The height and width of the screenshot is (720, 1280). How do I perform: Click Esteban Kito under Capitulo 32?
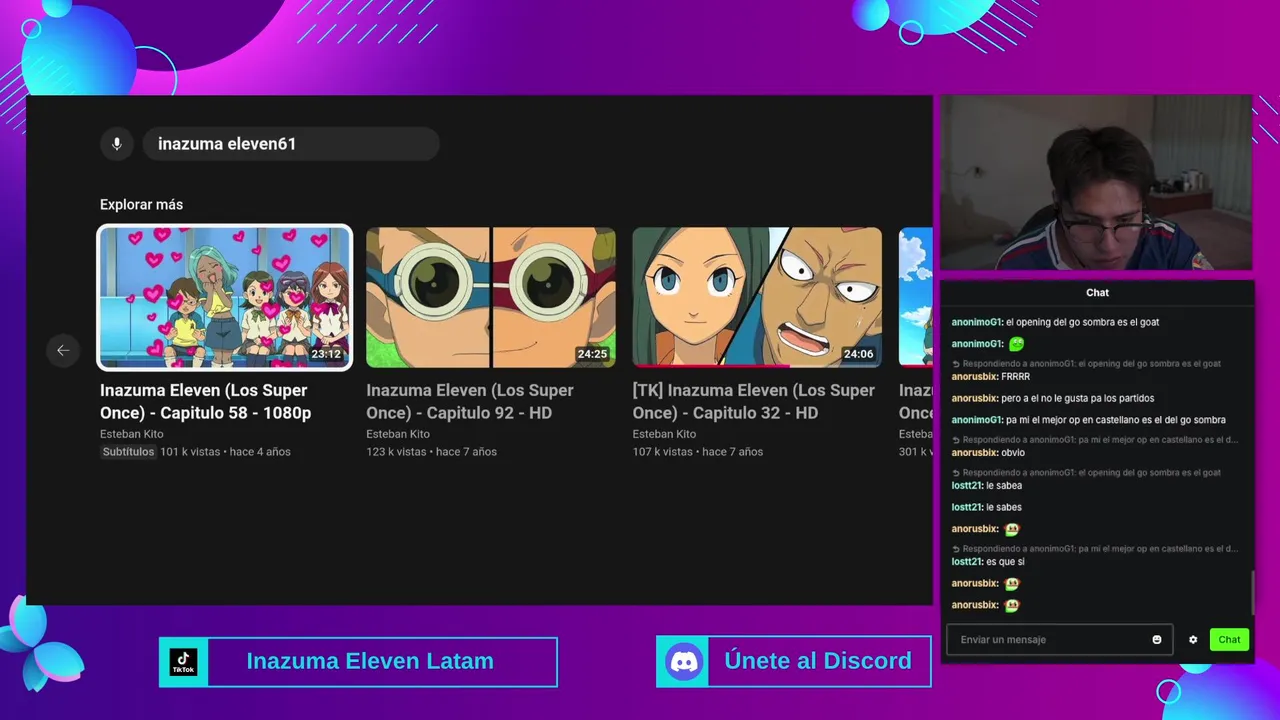tap(664, 434)
